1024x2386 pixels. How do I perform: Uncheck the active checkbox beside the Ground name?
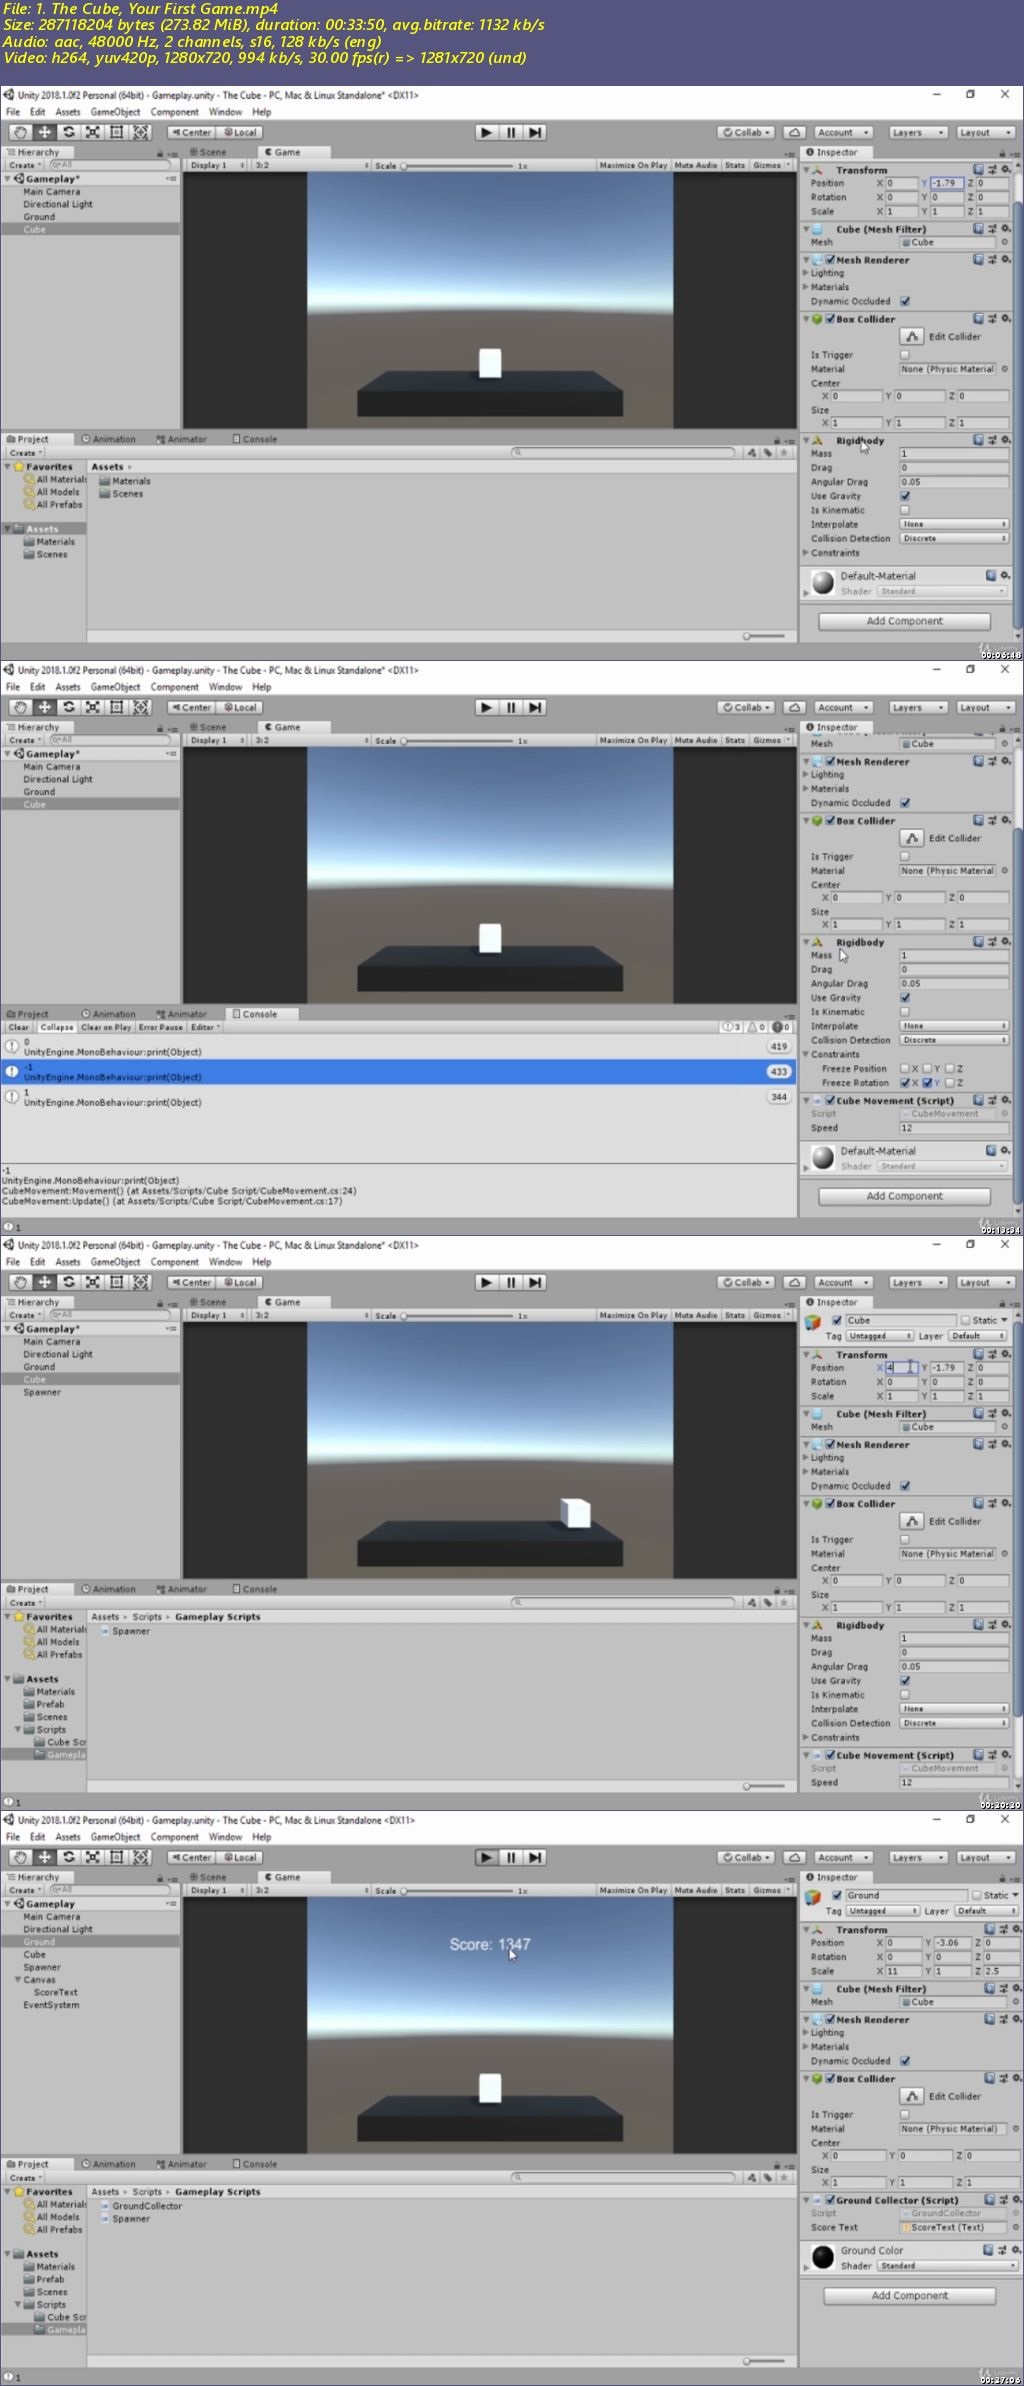[837, 1895]
